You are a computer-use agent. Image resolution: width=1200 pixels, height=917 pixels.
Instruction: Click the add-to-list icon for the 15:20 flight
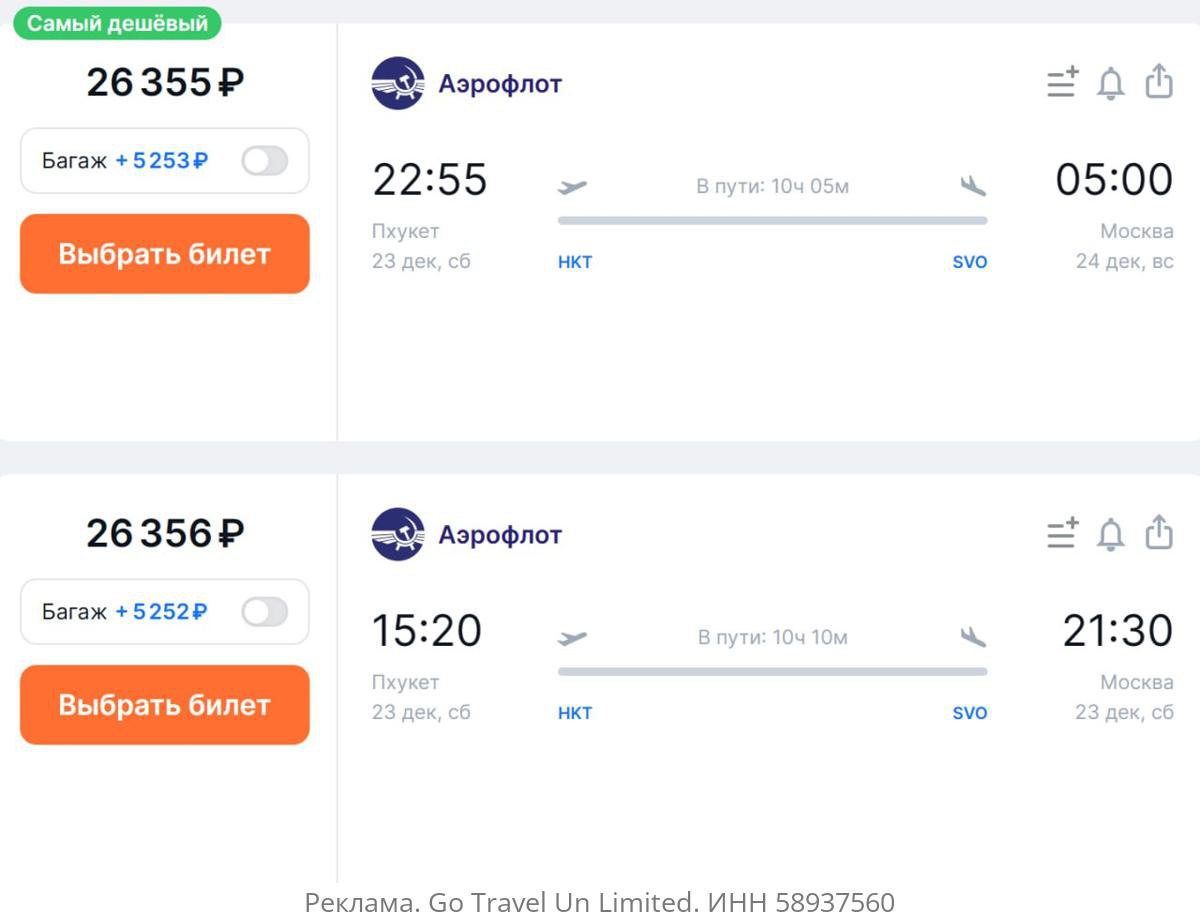tap(1062, 534)
